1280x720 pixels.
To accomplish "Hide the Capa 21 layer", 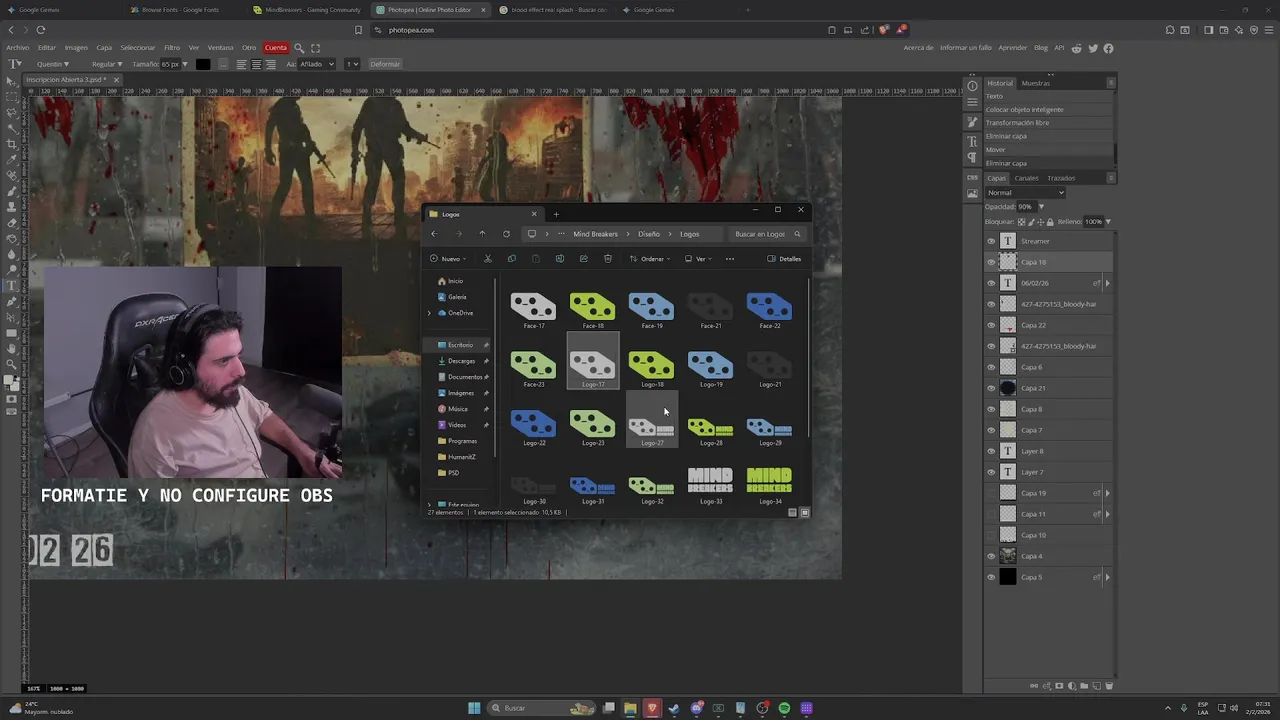I will tap(991, 388).
